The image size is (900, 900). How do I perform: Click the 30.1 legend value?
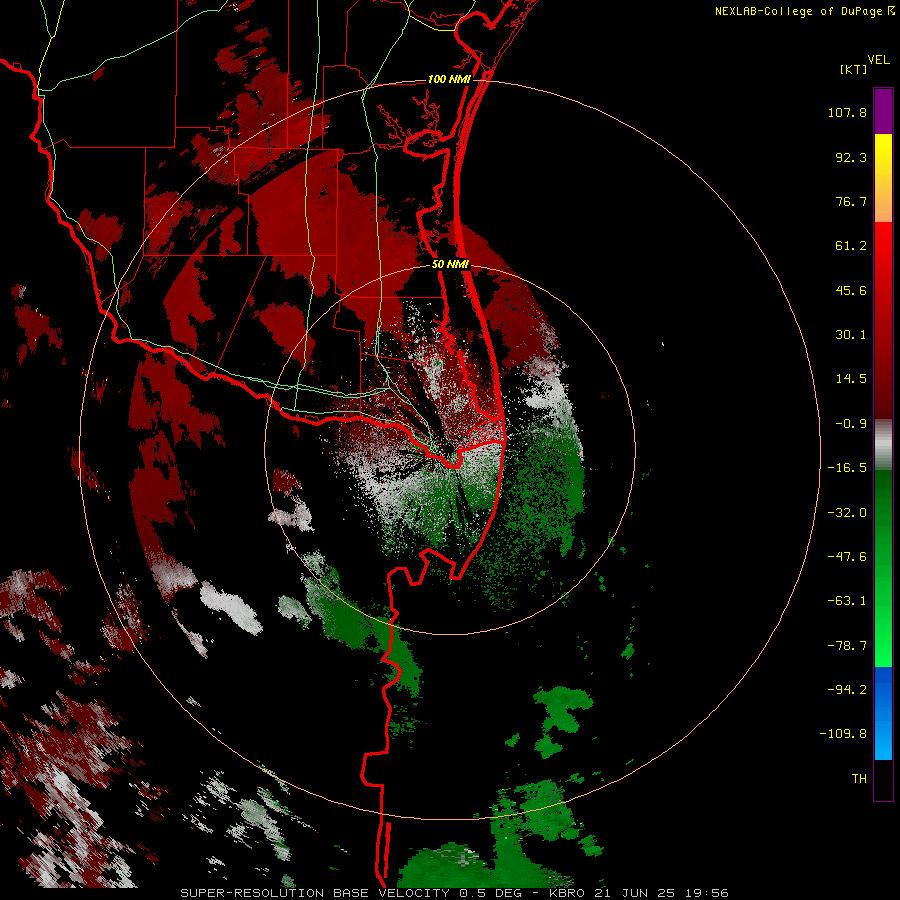pyautogui.click(x=851, y=335)
